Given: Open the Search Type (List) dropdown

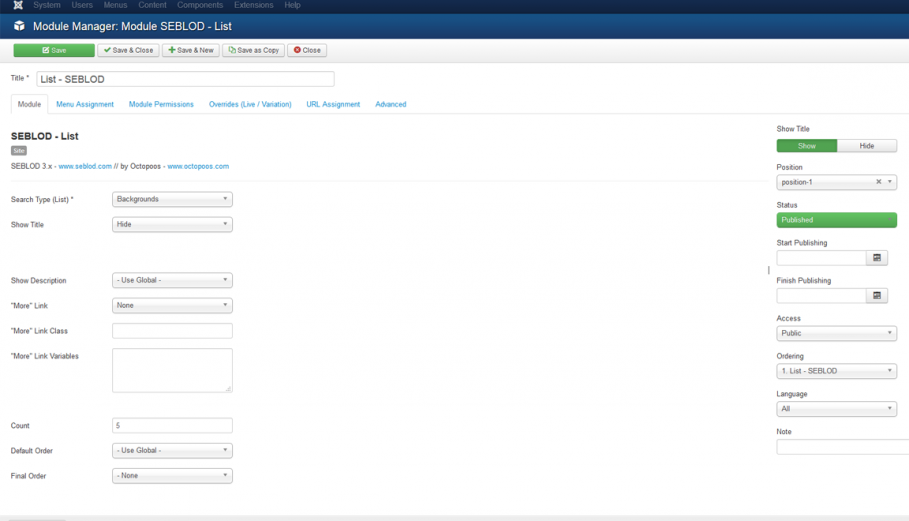Looking at the screenshot, I should (x=172, y=199).
